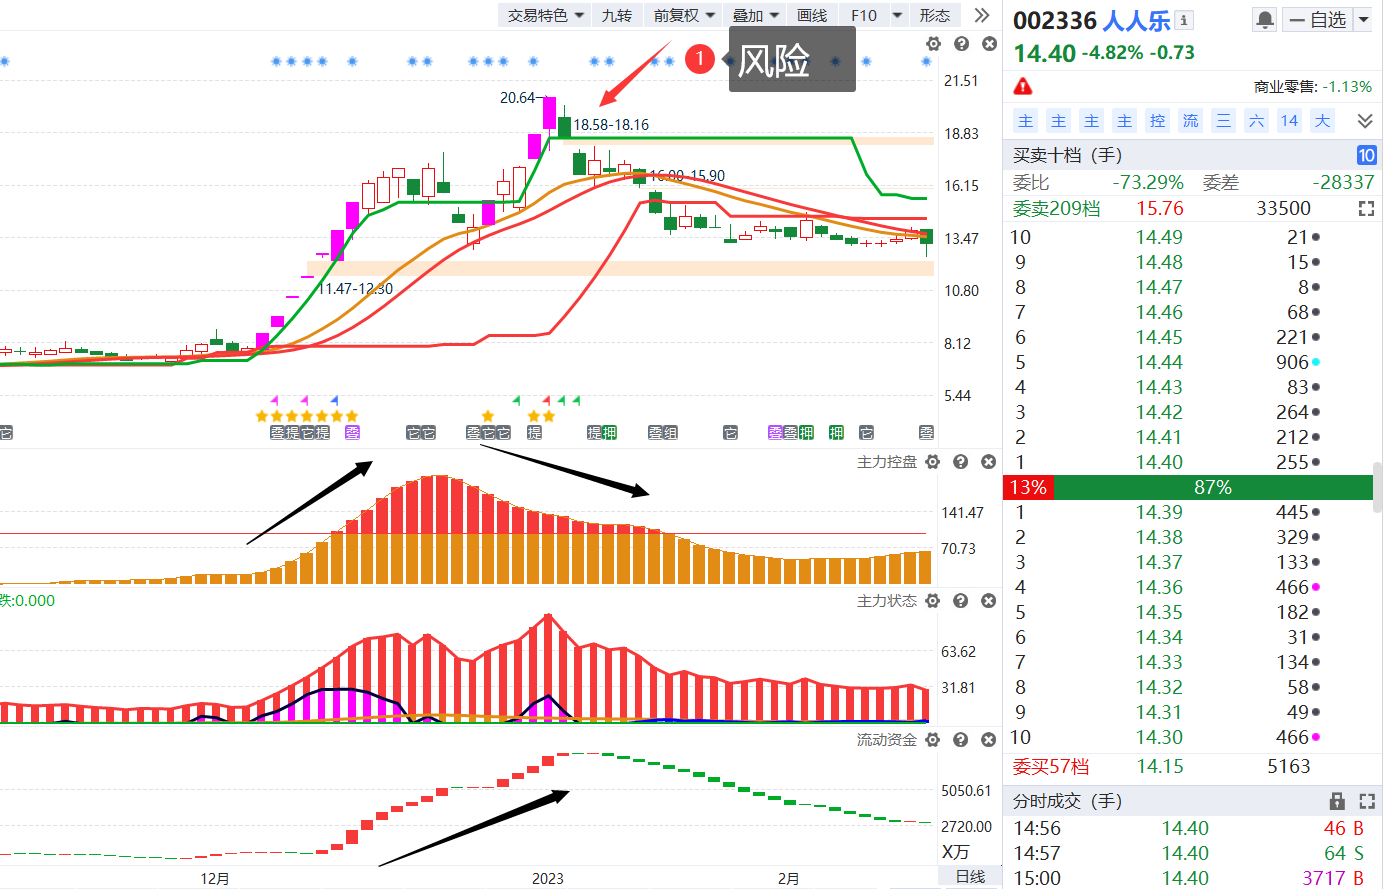Click the 委买57档 label
Viewport: 1383px width, 889px height.
pos(1051,766)
